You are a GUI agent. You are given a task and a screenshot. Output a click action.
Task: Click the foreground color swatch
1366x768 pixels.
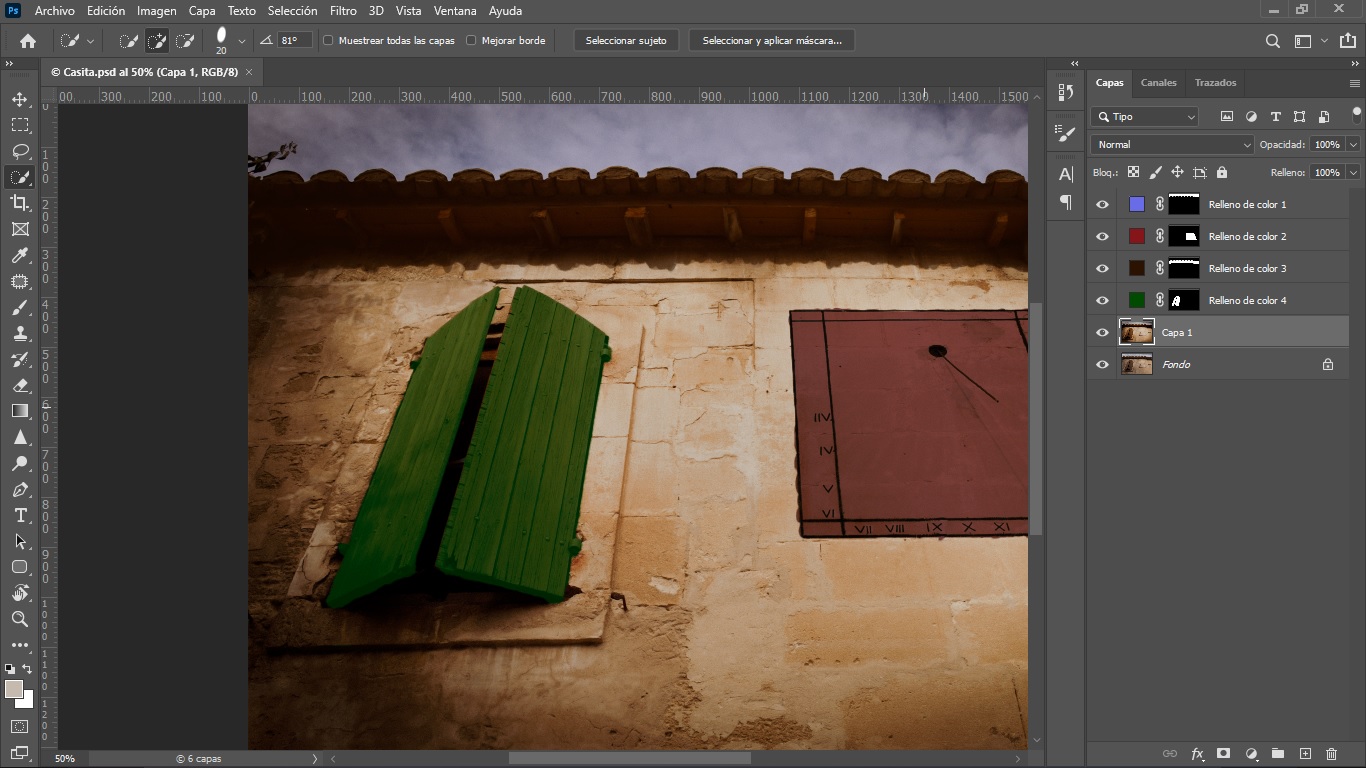13,690
